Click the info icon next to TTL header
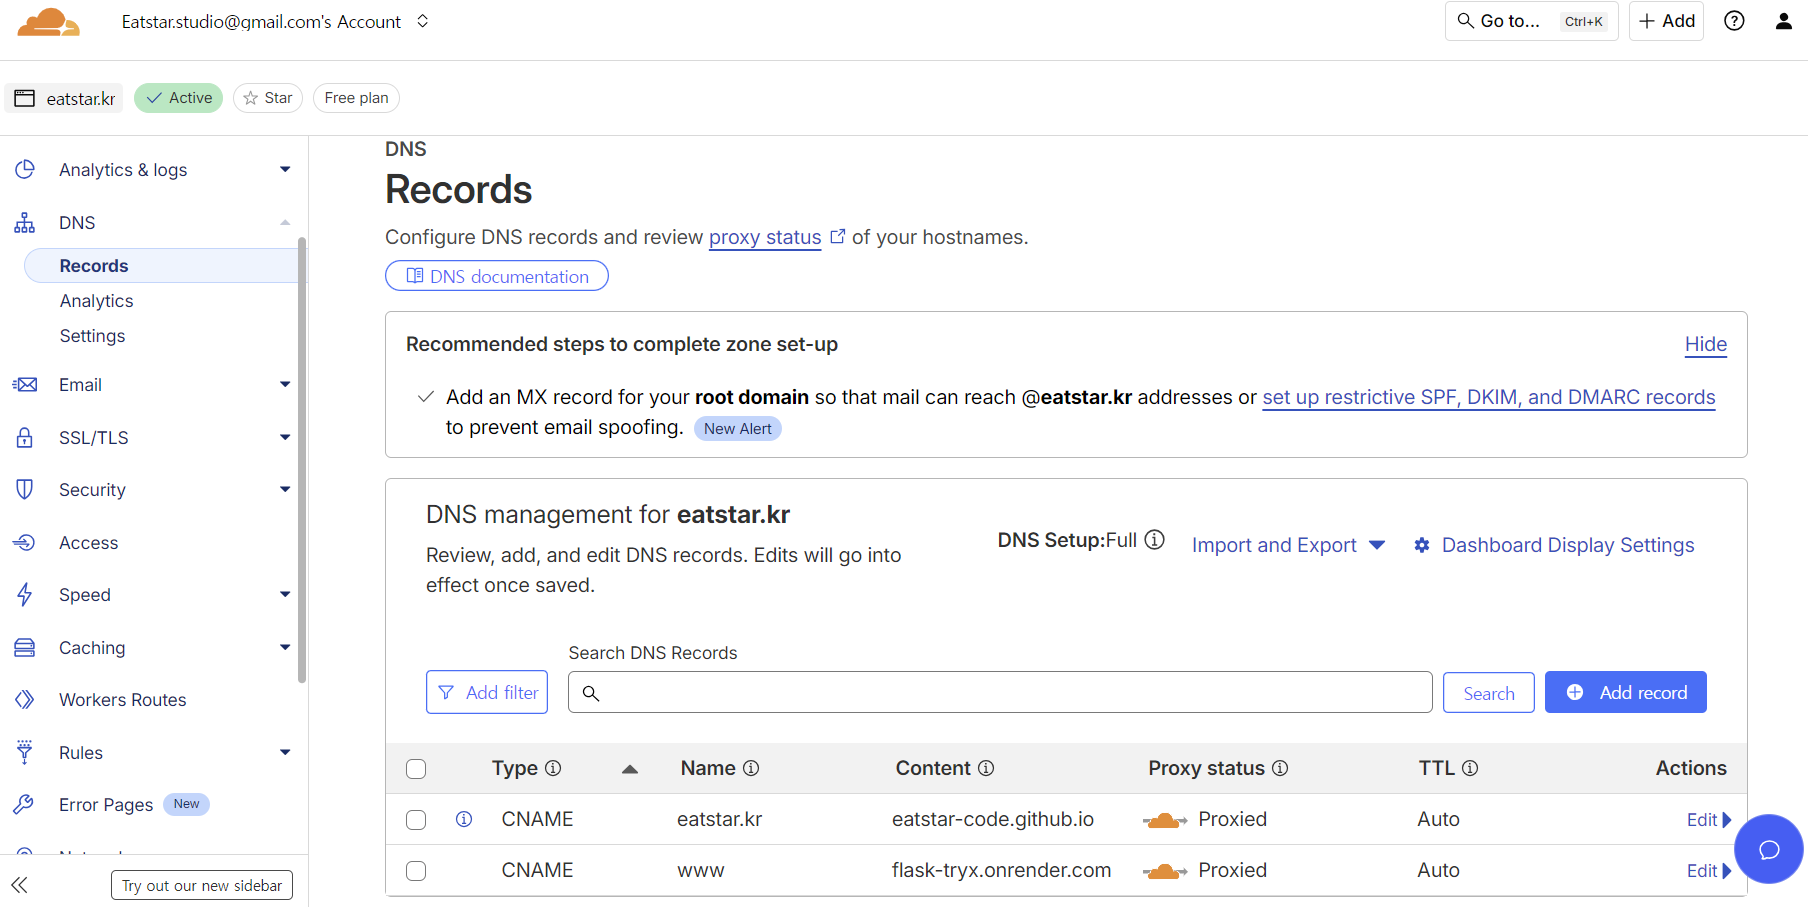Viewport: 1808px width, 907px height. (1470, 768)
